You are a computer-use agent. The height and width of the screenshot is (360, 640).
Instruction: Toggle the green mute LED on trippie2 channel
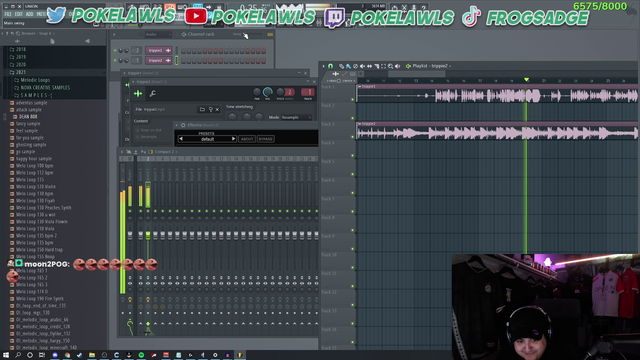coord(115,60)
